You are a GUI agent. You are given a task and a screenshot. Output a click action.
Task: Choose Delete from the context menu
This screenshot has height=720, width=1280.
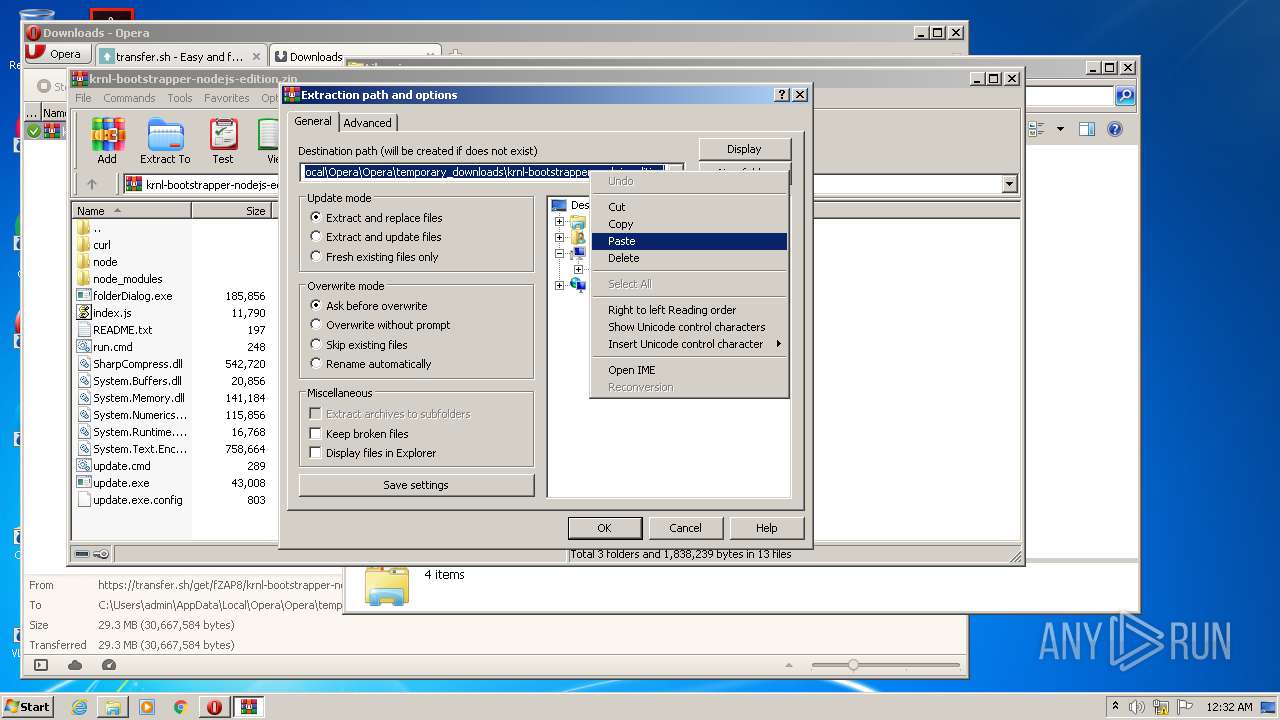tap(689, 258)
